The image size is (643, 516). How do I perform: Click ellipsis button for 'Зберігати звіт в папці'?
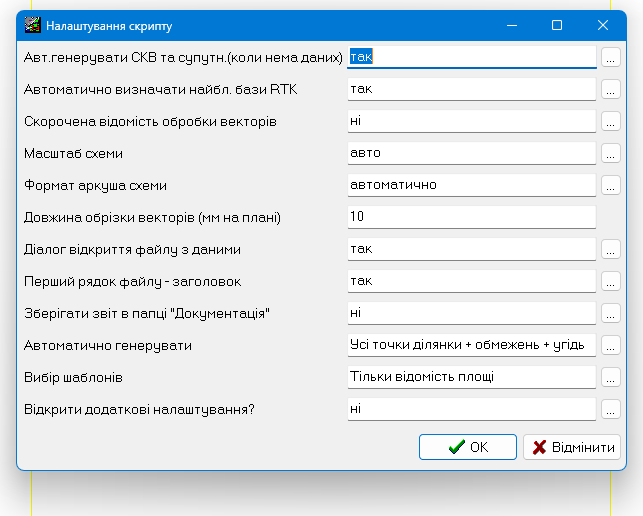[611, 313]
